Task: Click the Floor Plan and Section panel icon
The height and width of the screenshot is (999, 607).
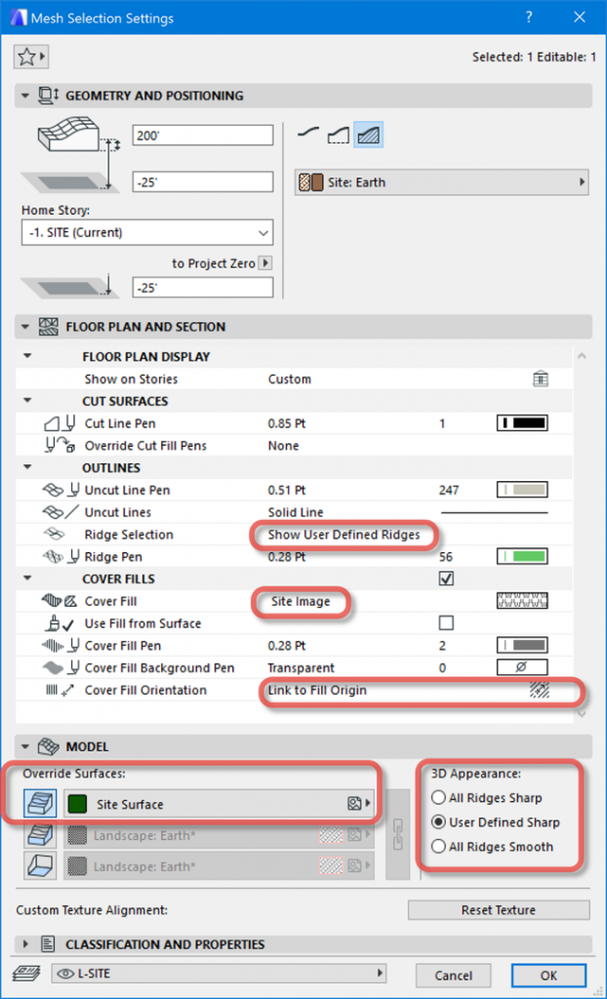Action: point(48,326)
